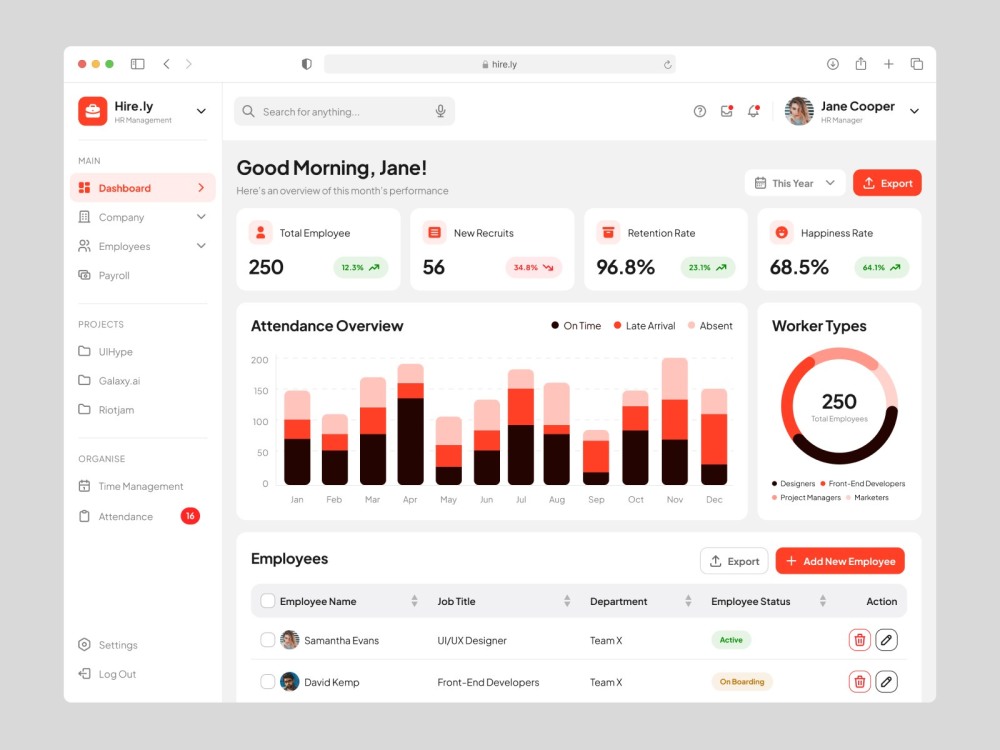
Task: Edit David Kemp with pencil icon
Action: click(886, 682)
